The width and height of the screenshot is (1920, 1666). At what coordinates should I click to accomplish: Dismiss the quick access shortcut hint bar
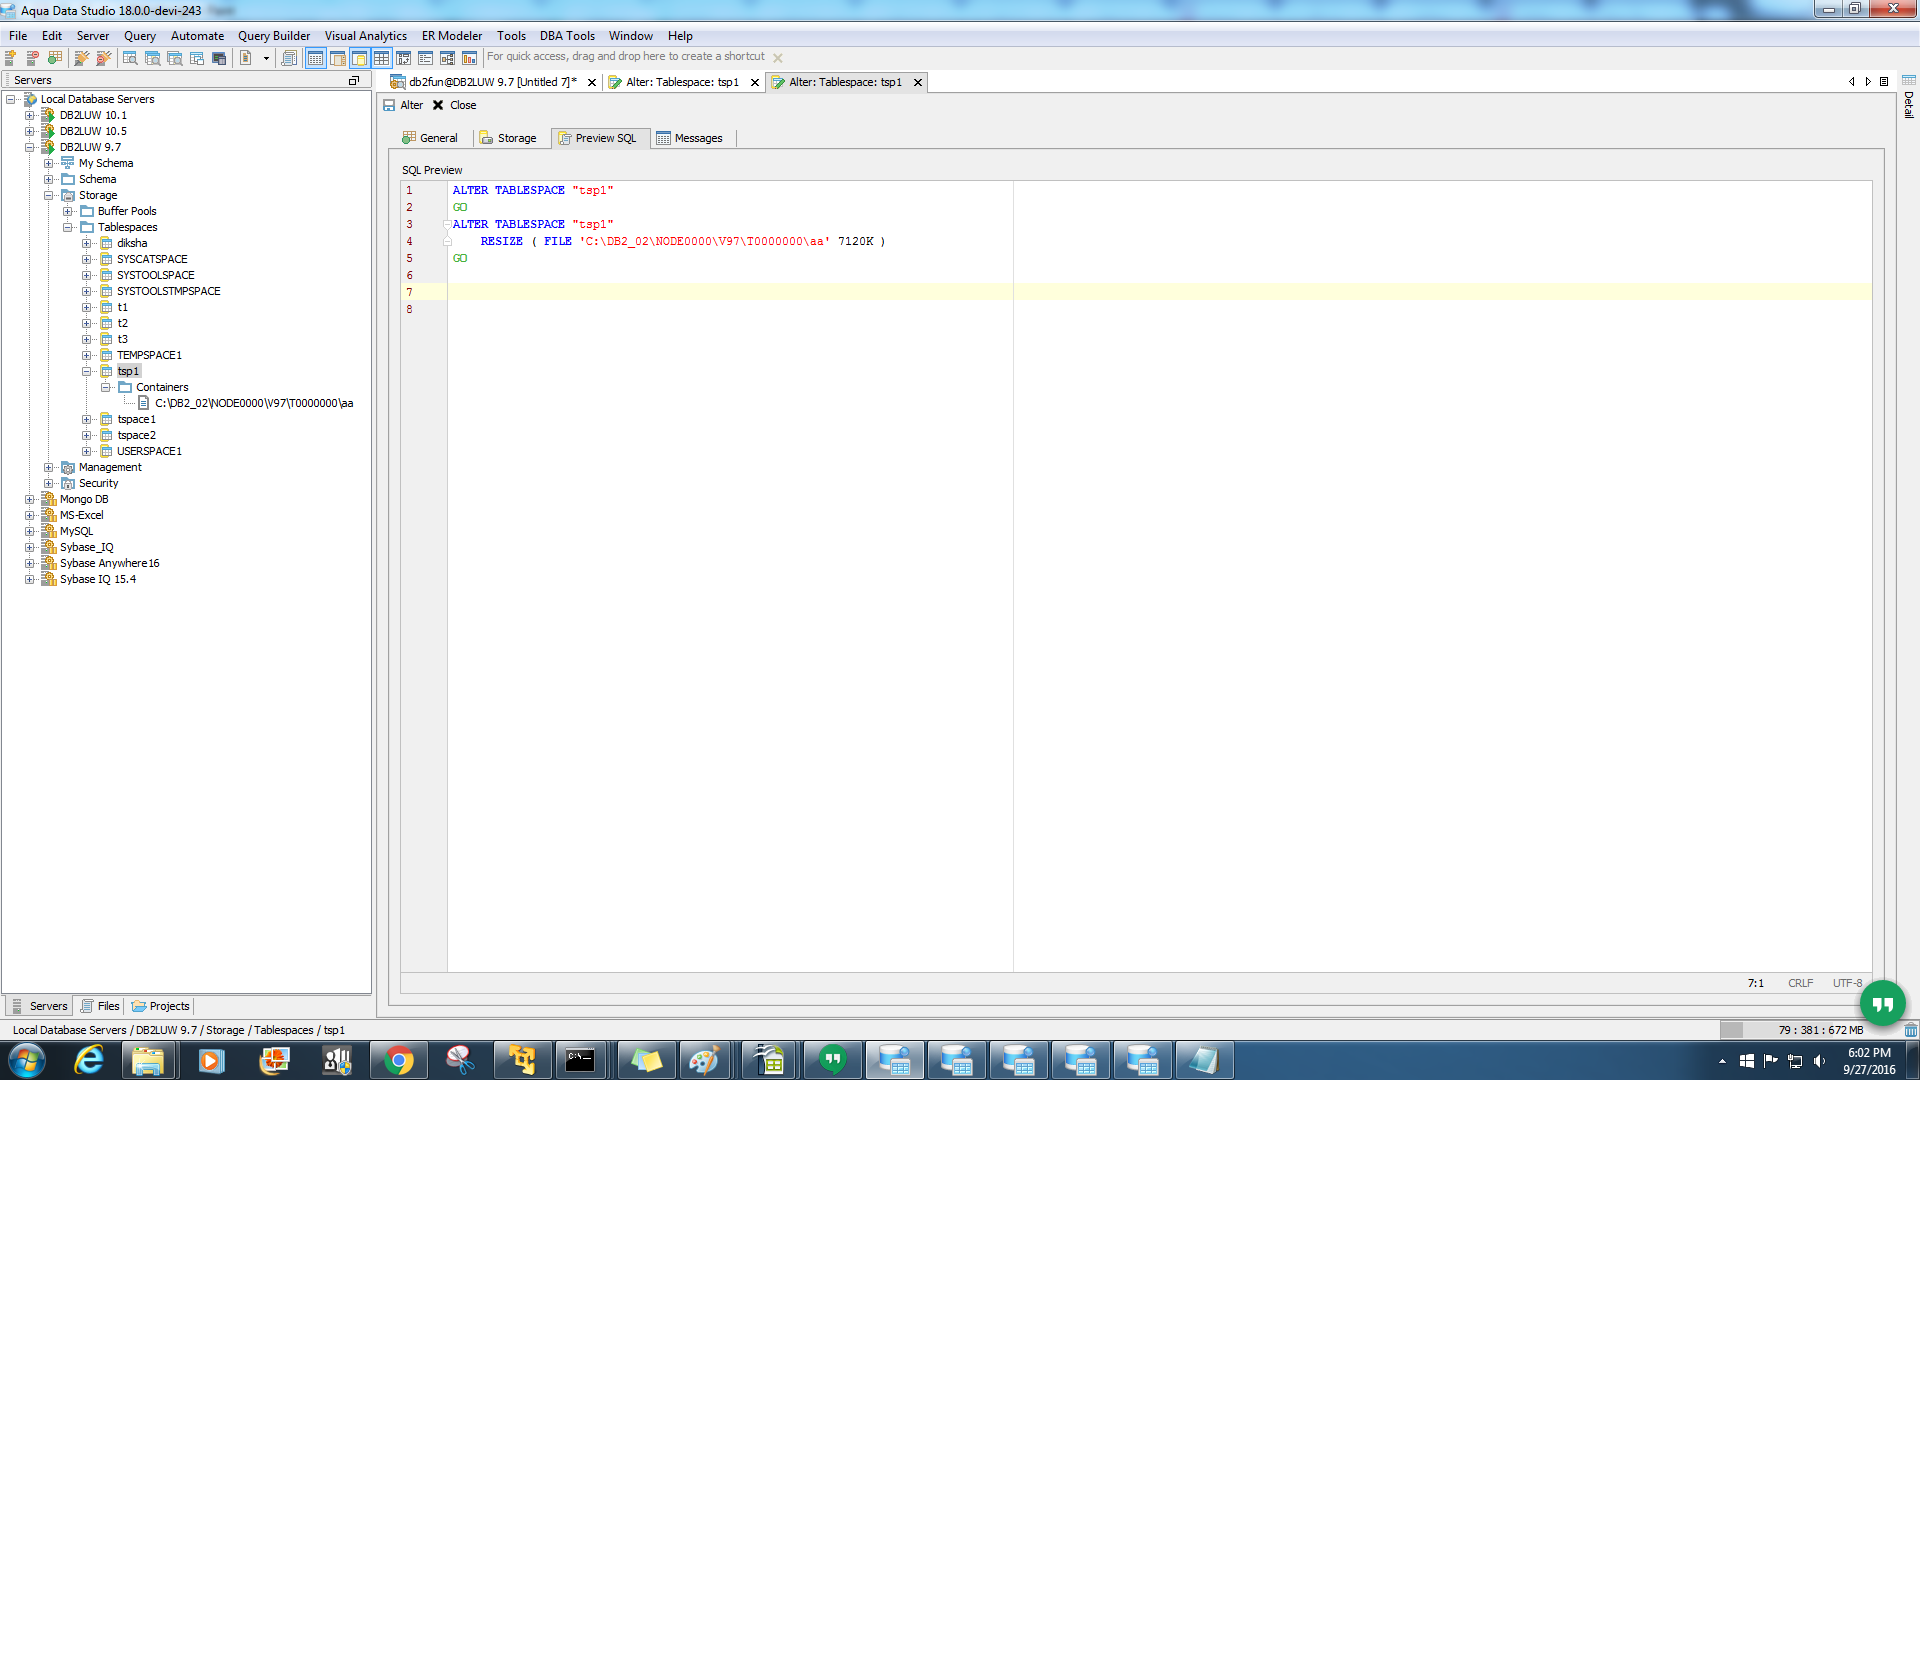click(778, 58)
